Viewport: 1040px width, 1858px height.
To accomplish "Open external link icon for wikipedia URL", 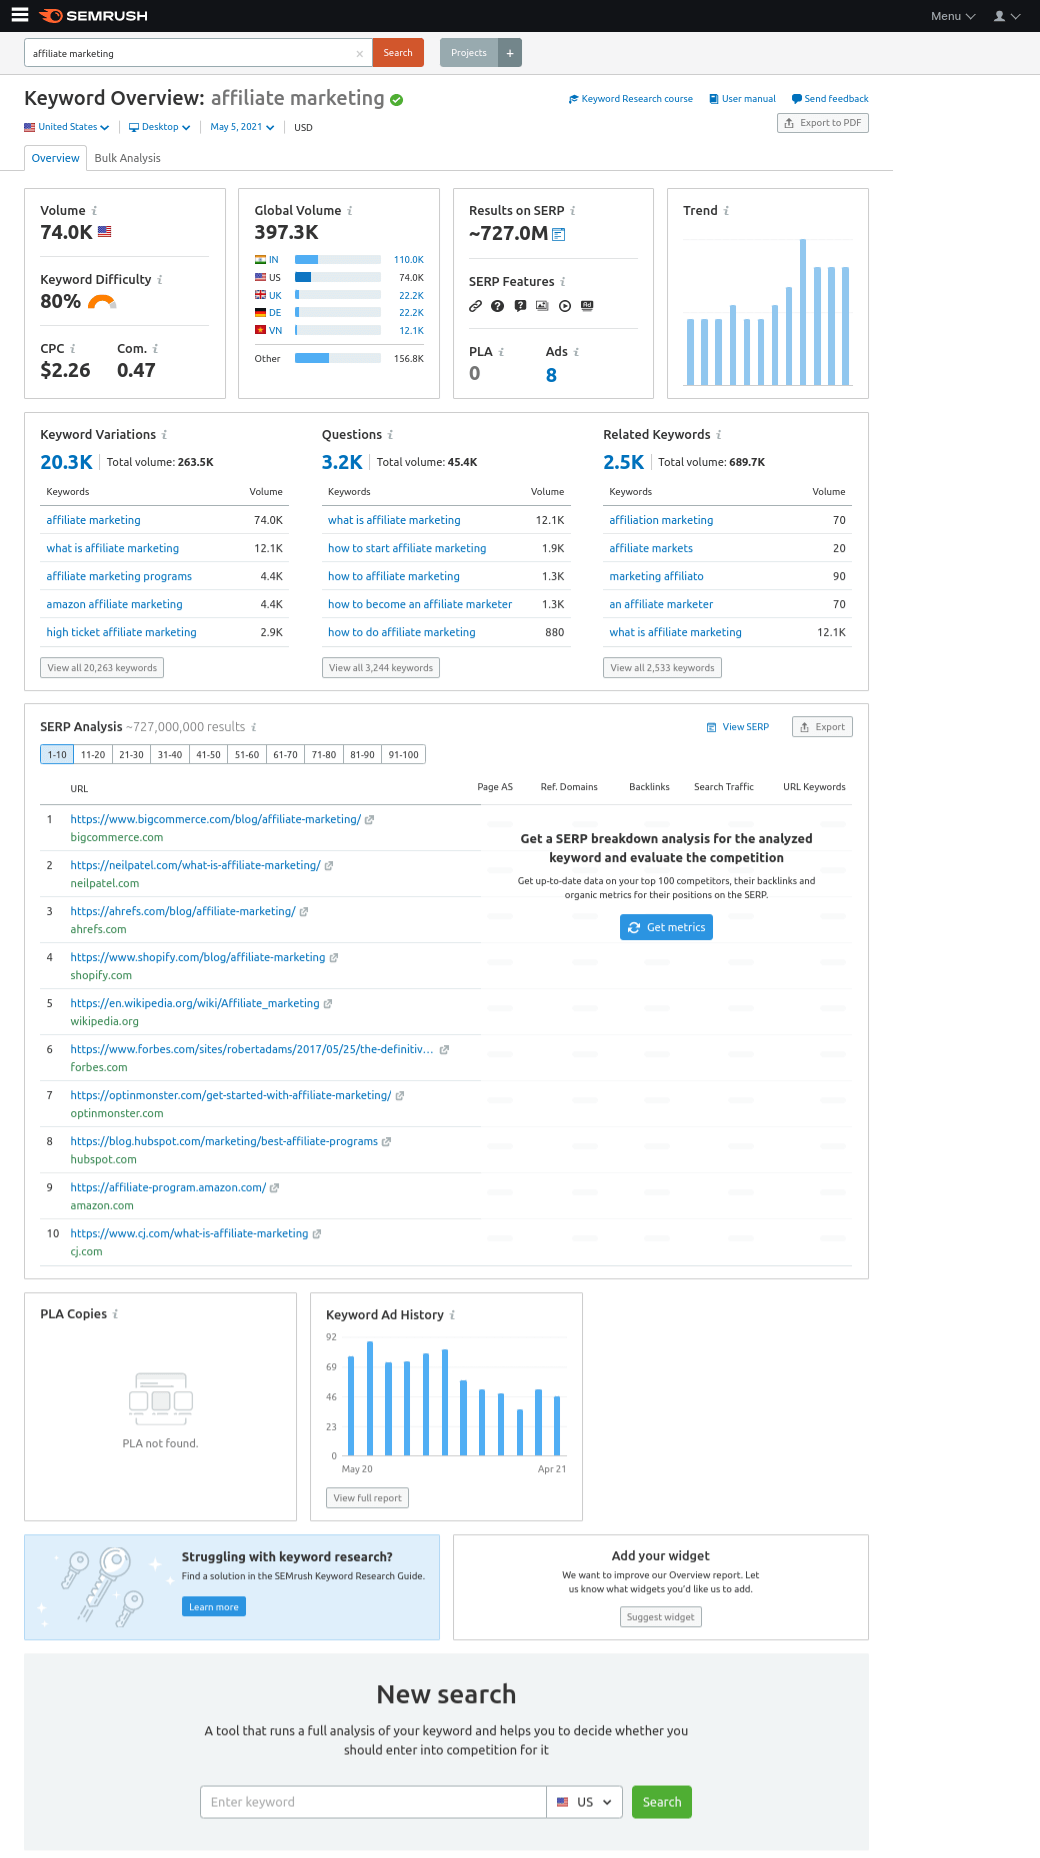I will 328,1004.
